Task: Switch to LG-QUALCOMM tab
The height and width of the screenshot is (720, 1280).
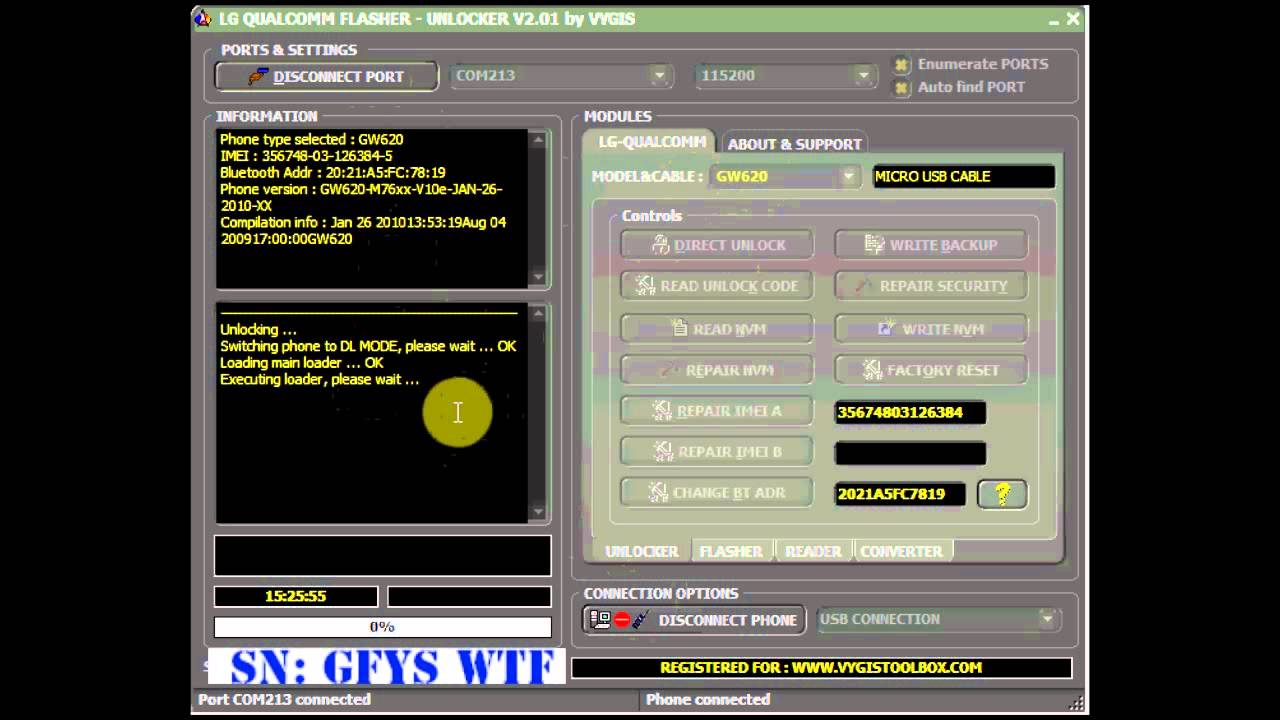Action: point(651,142)
